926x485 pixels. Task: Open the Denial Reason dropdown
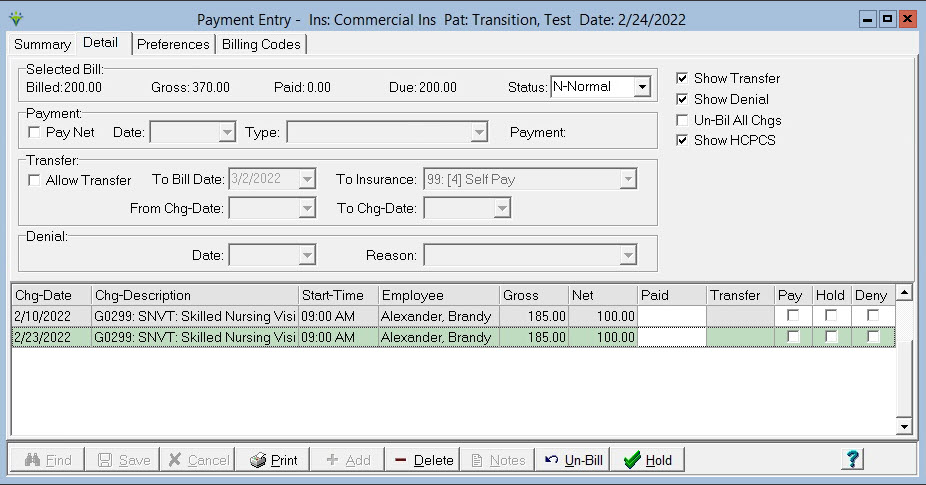627,256
